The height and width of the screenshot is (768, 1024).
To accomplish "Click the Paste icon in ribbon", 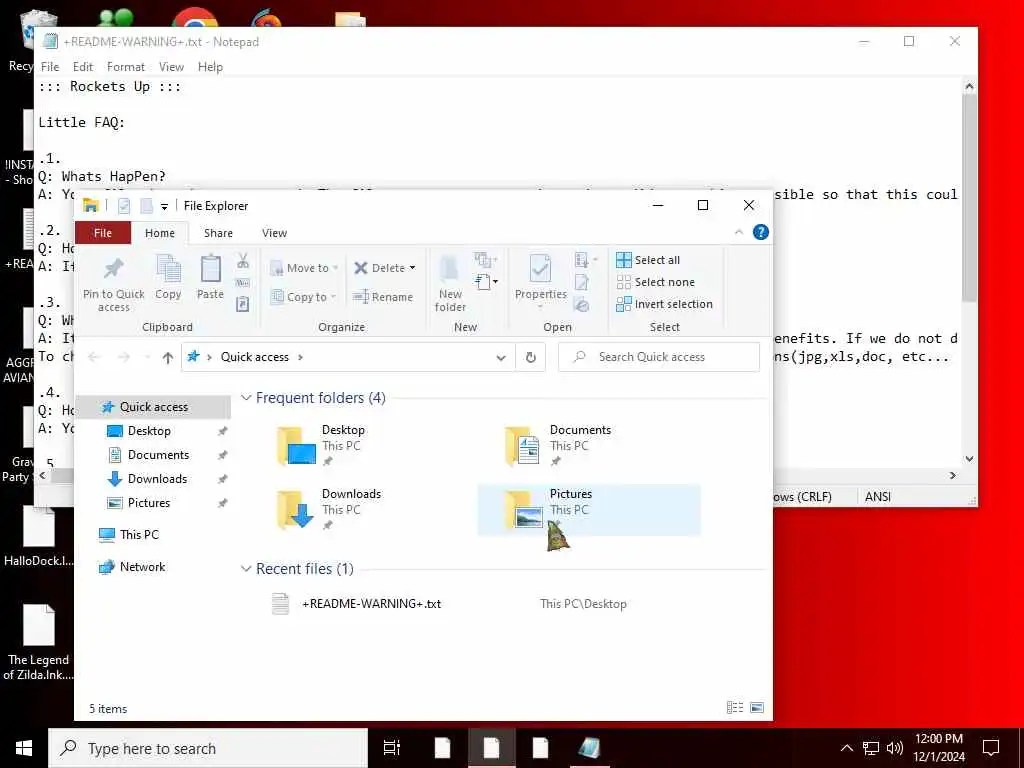I will 210,268.
